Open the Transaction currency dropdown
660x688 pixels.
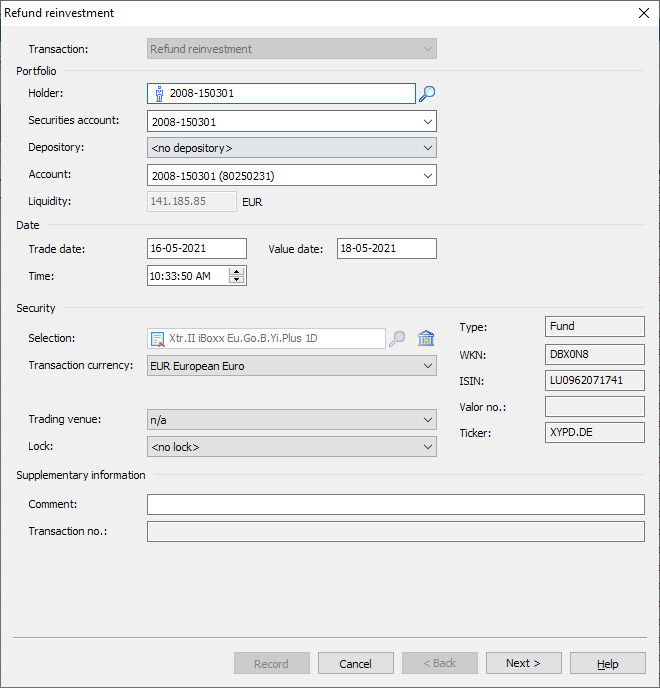click(x=427, y=366)
